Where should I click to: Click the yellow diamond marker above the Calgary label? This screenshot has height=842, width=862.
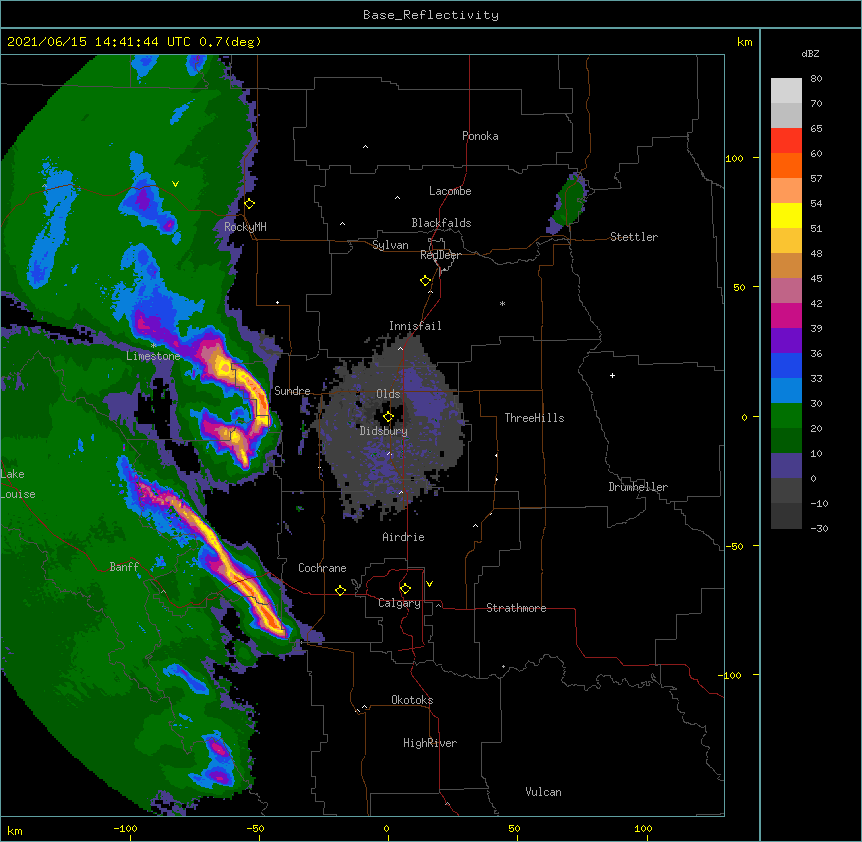[x=405, y=589]
